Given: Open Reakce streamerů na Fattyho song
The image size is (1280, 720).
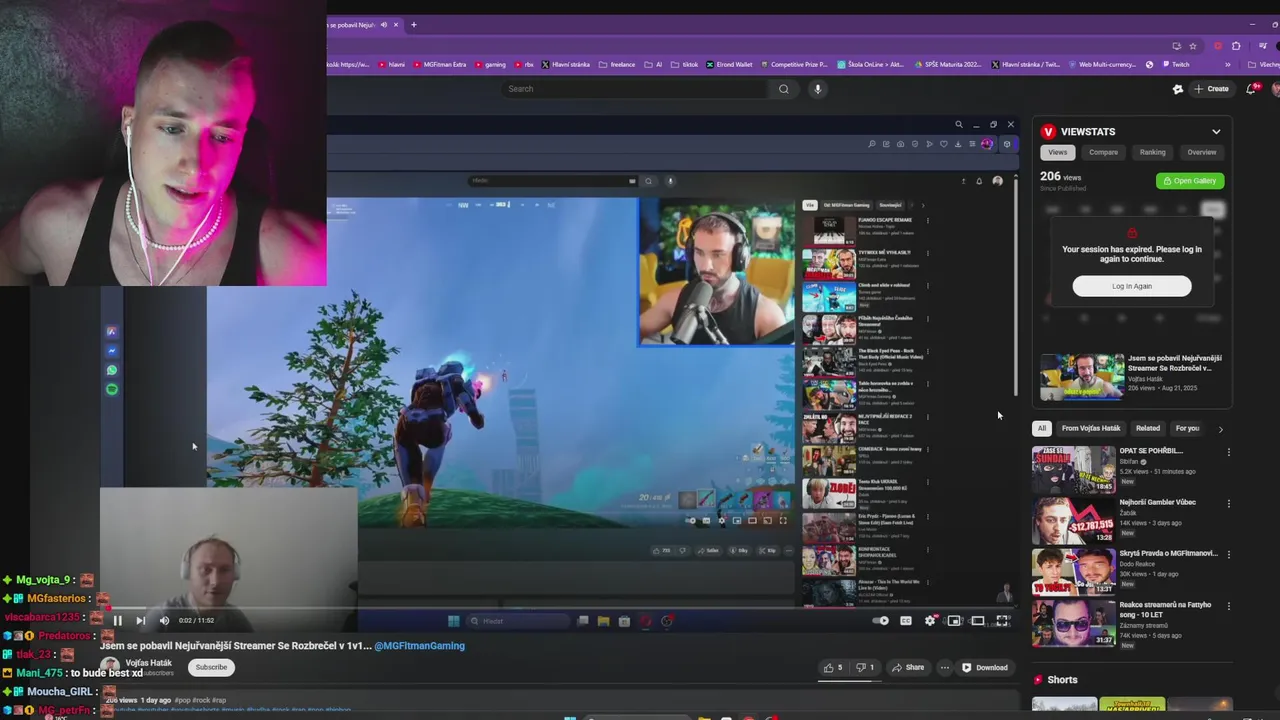Looking at the screenshot, I should click(1164, 610).
